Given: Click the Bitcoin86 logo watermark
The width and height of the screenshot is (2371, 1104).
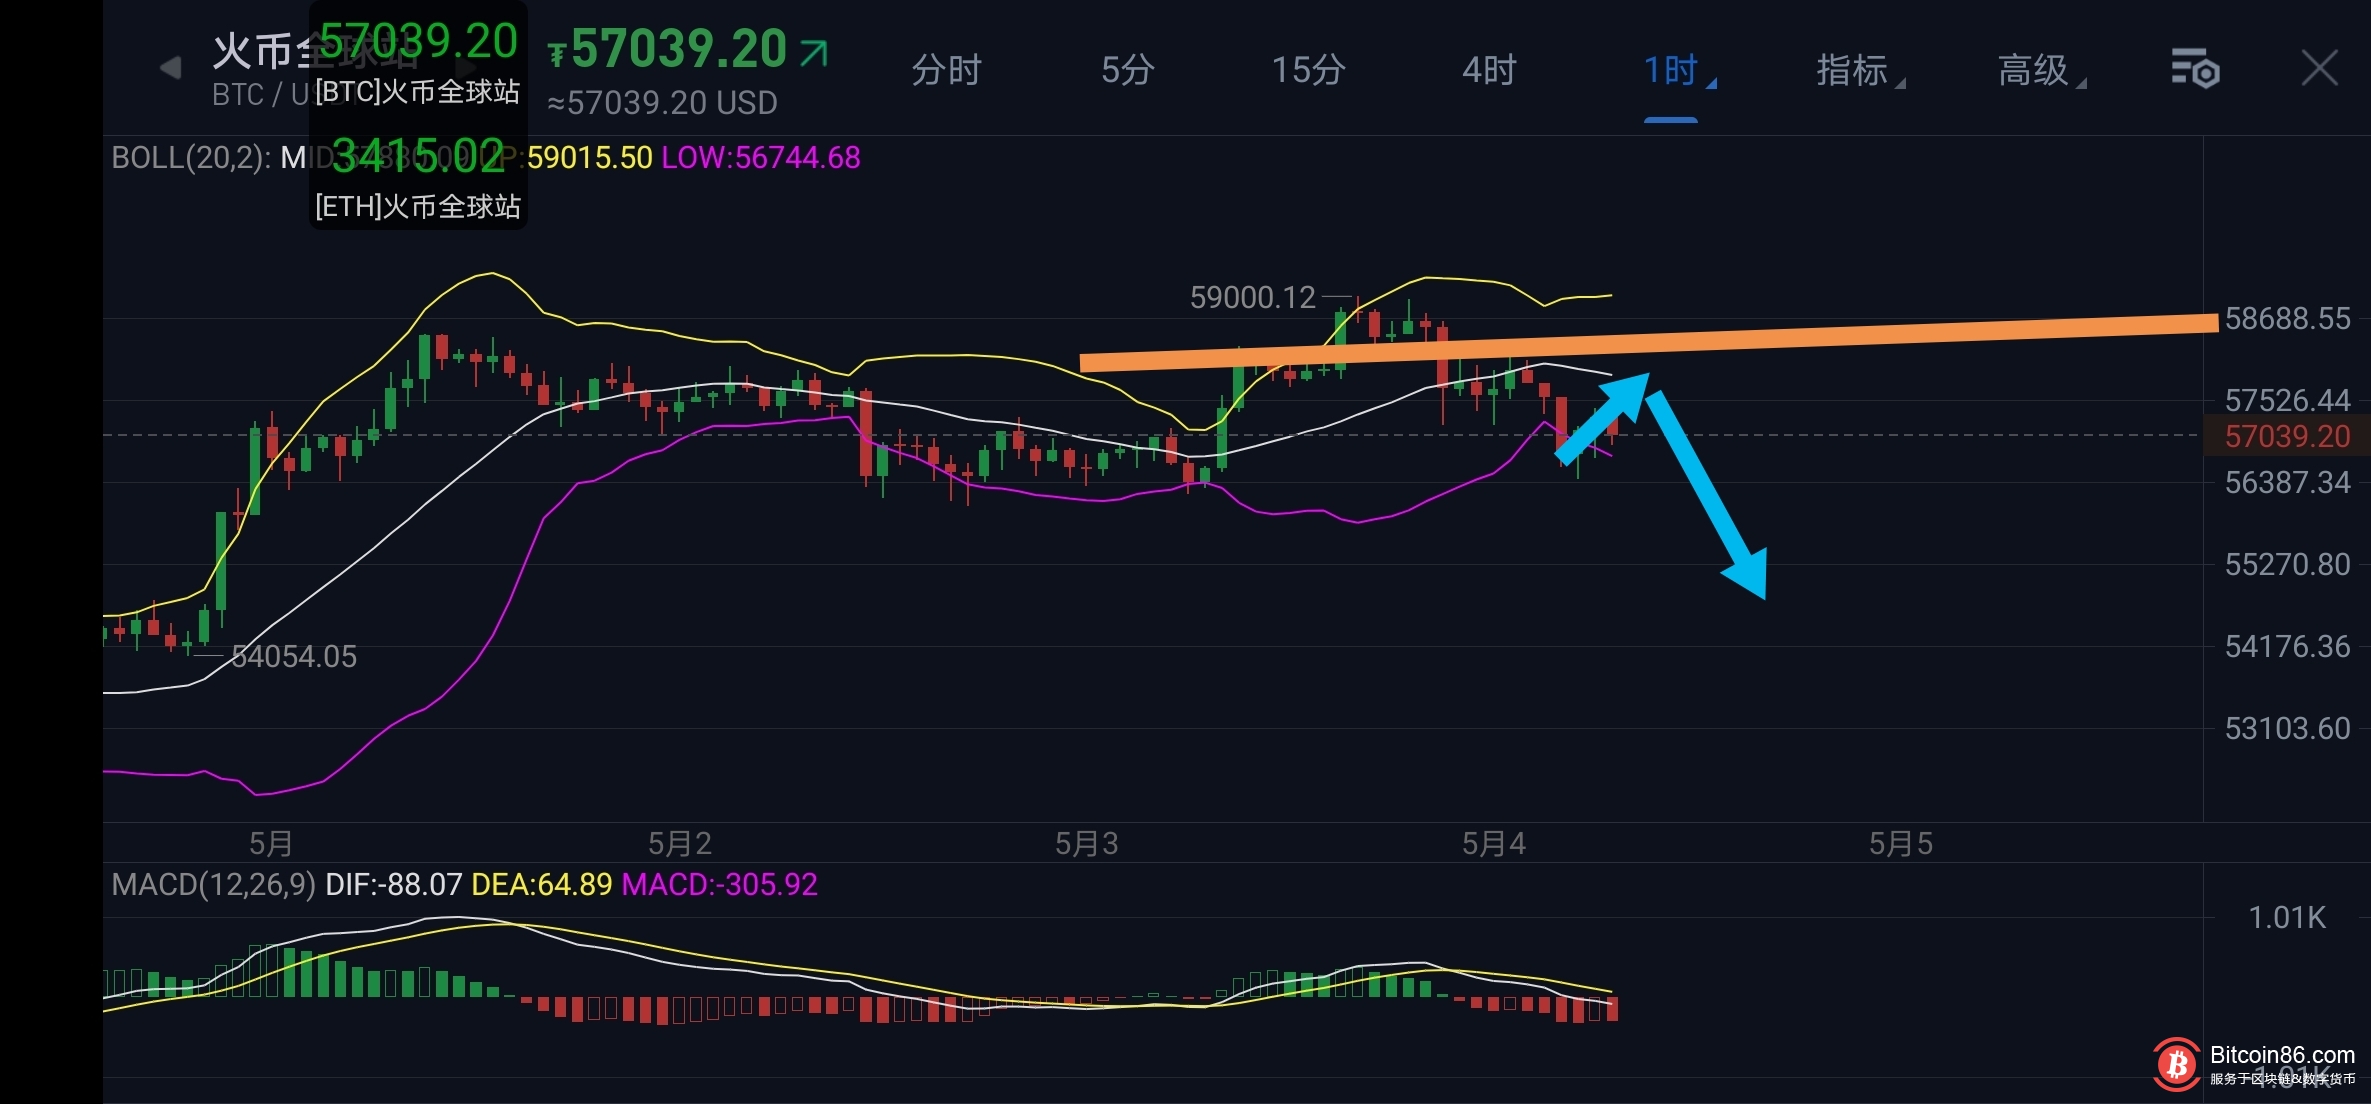Looking at the screenshot, I should pos(2177,1064).
